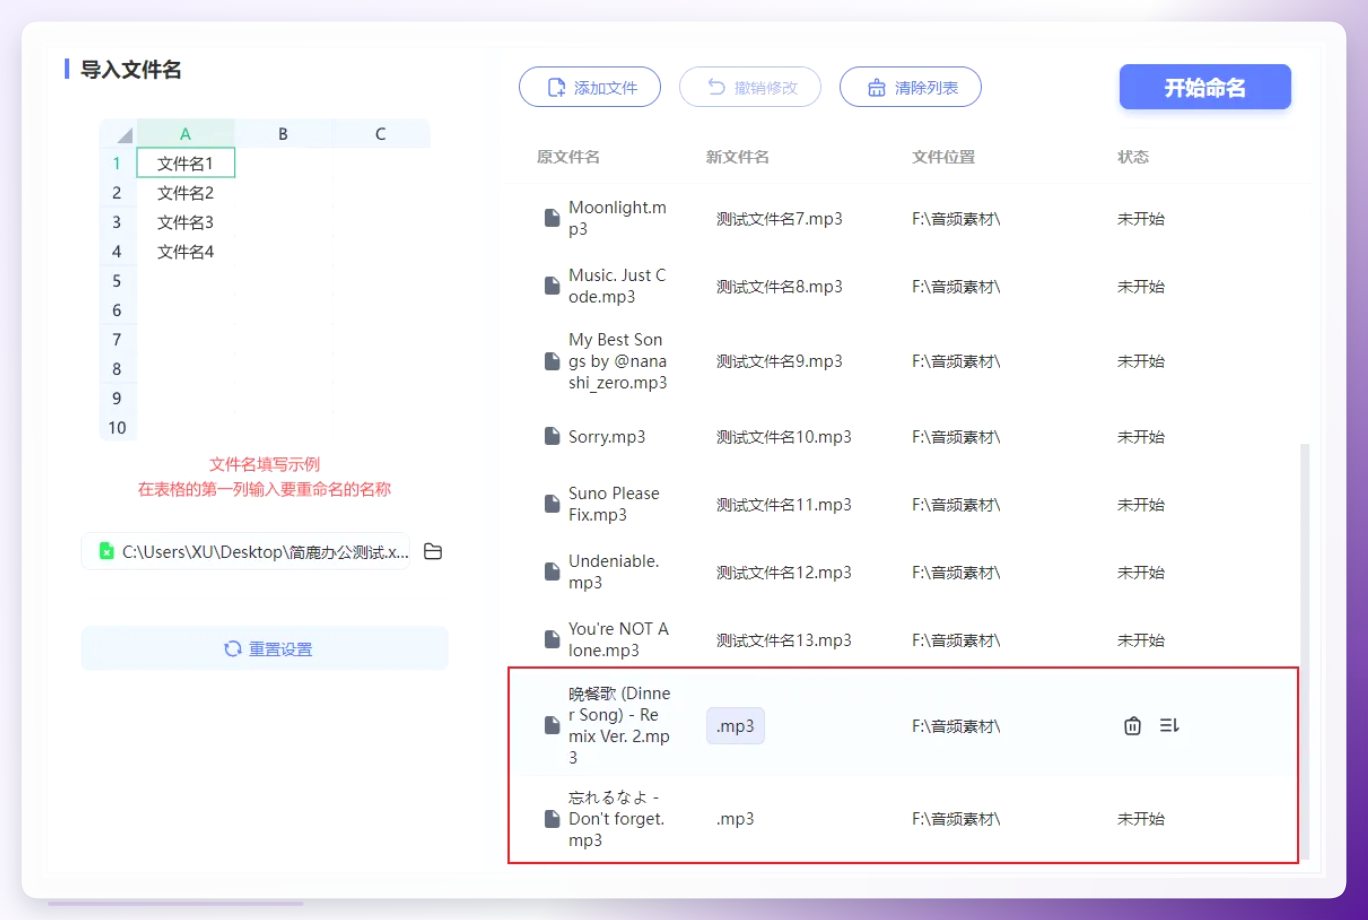Click file icon beside My Best Songs
The height and width of the screenshot is (920, 1368).
pos(552,361)
